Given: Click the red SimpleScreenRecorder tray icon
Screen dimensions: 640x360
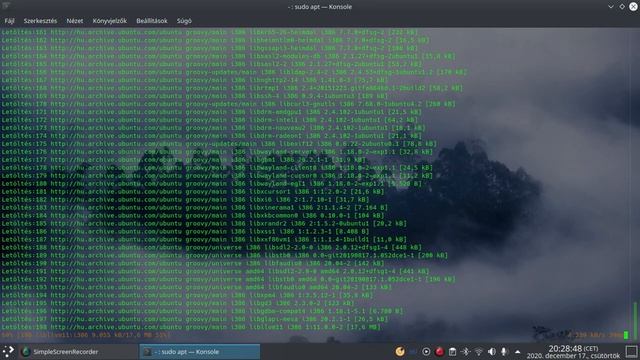Looking at the screenshot, I should coord(439,351).
